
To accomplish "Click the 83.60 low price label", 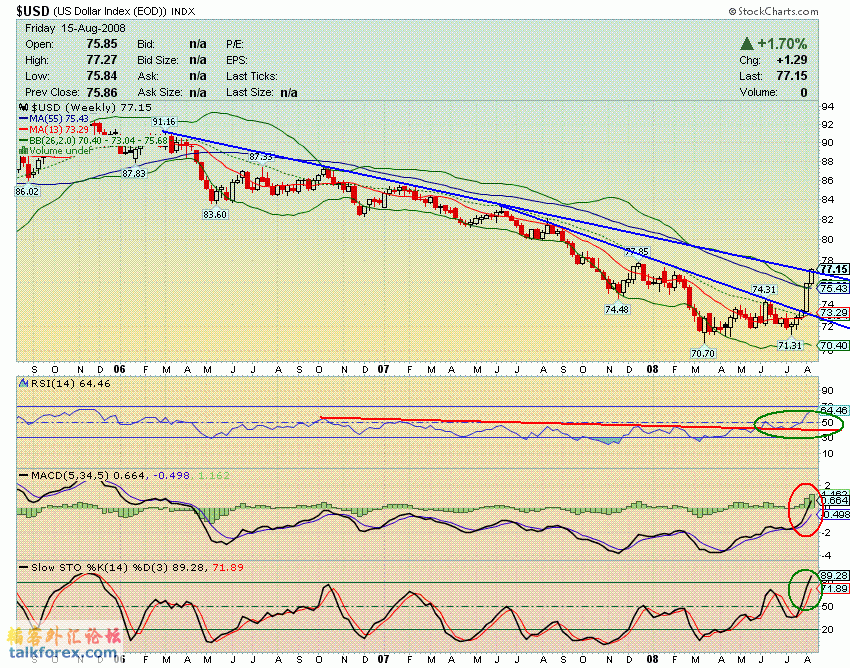I will coord(215,214).
